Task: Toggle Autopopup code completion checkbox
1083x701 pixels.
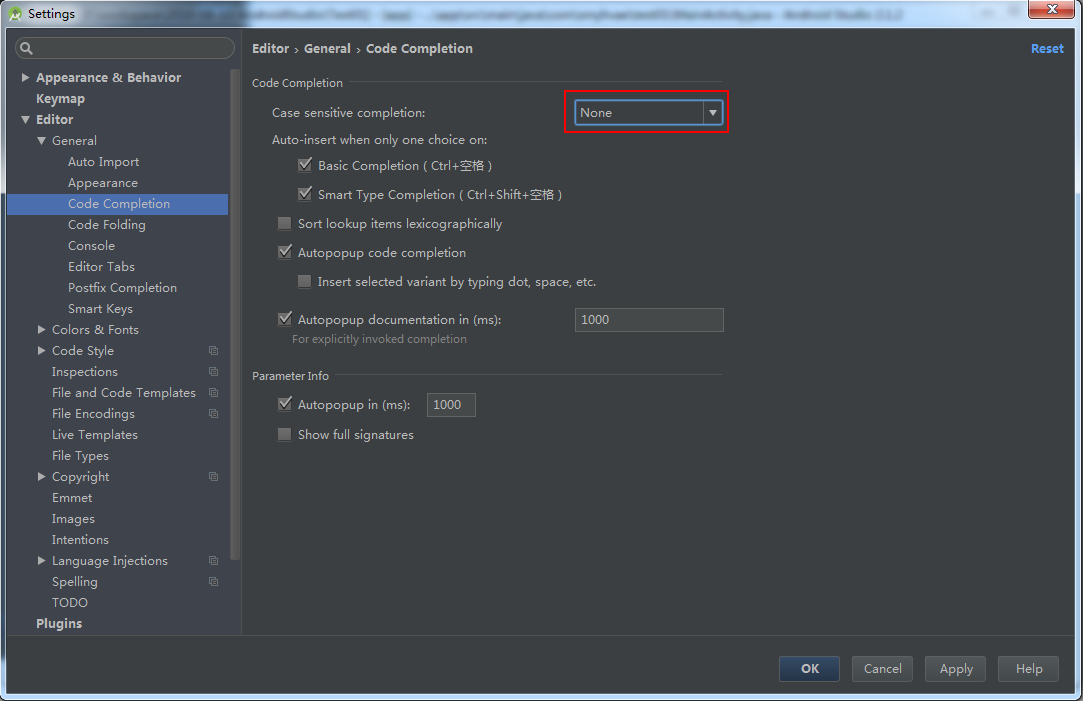Action: 285,252
